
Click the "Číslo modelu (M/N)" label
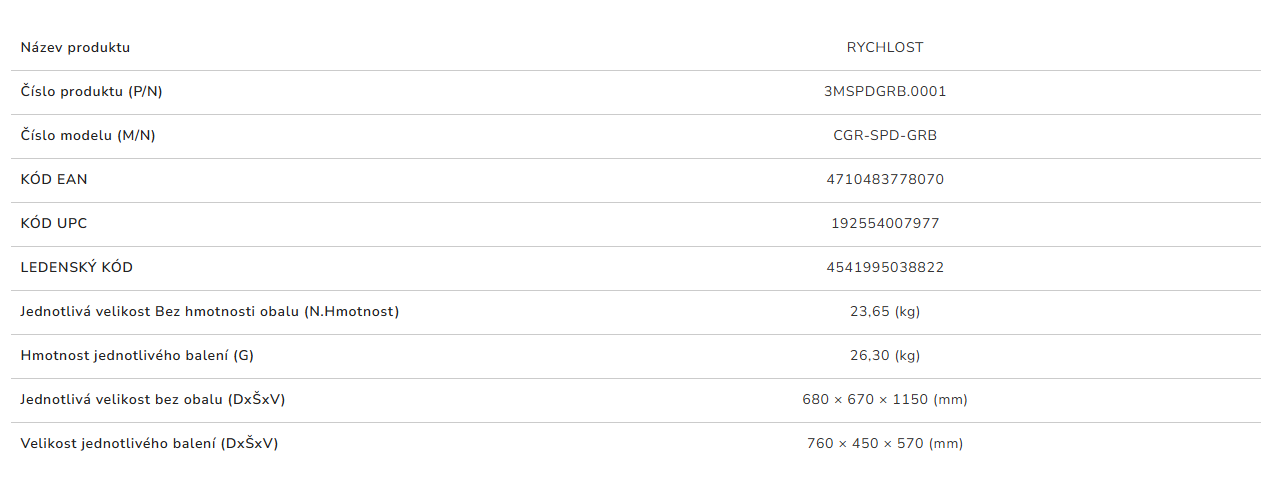point(88,135)
